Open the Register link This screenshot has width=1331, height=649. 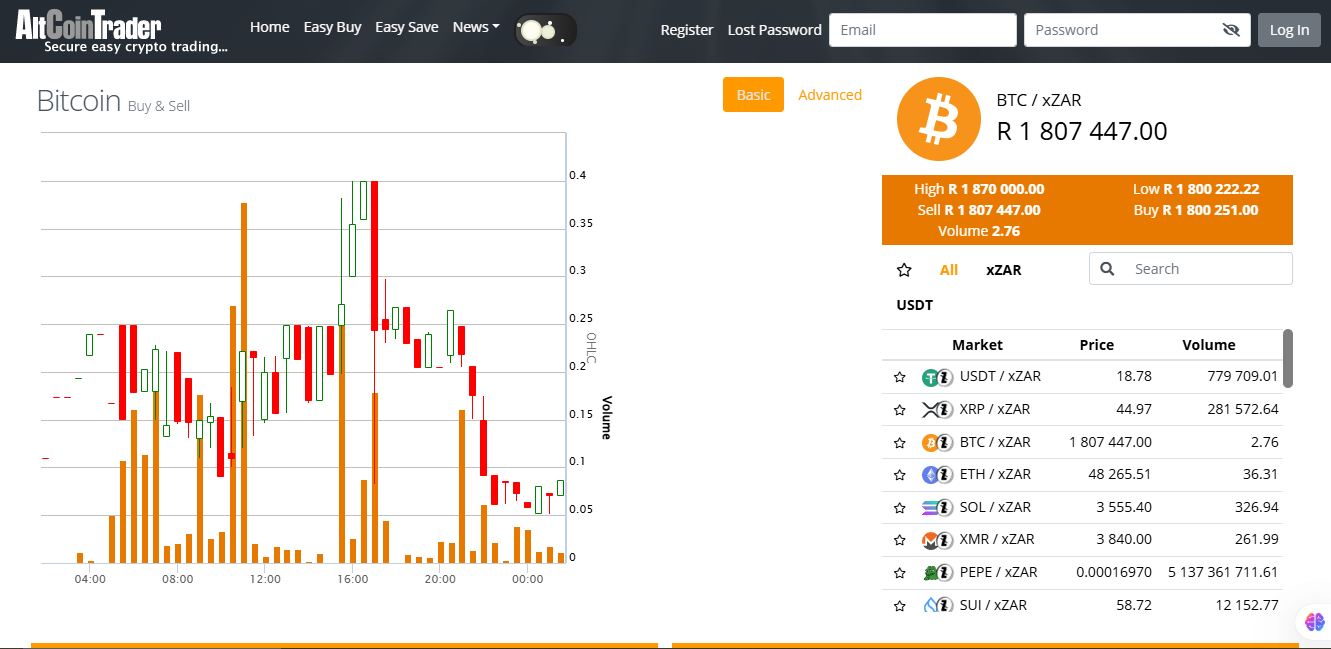coord(687,30)
